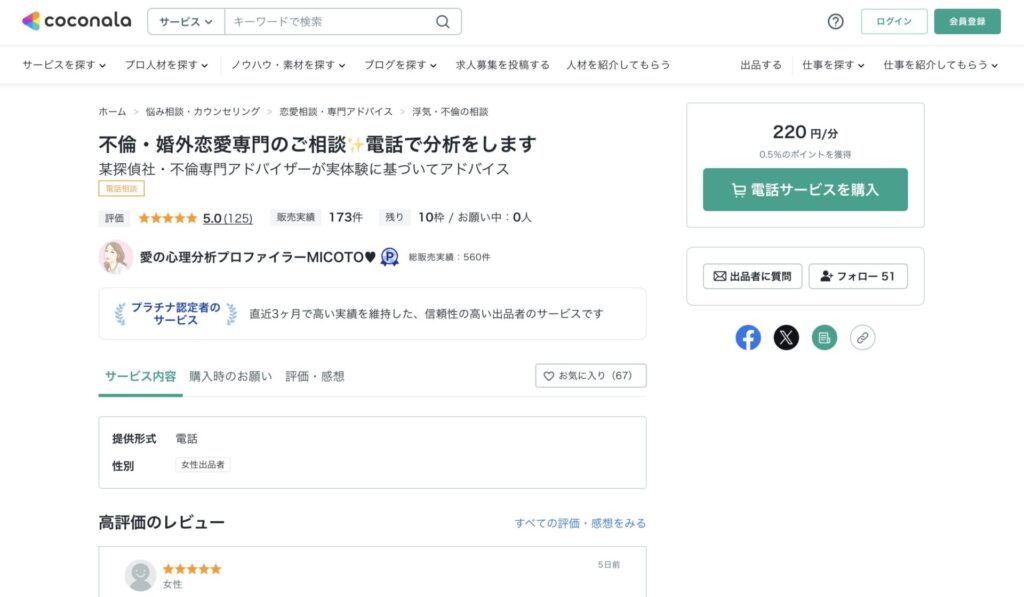Click the coconala logo
This screenshot has height=597, width=1024.
(x=75, y=19)
